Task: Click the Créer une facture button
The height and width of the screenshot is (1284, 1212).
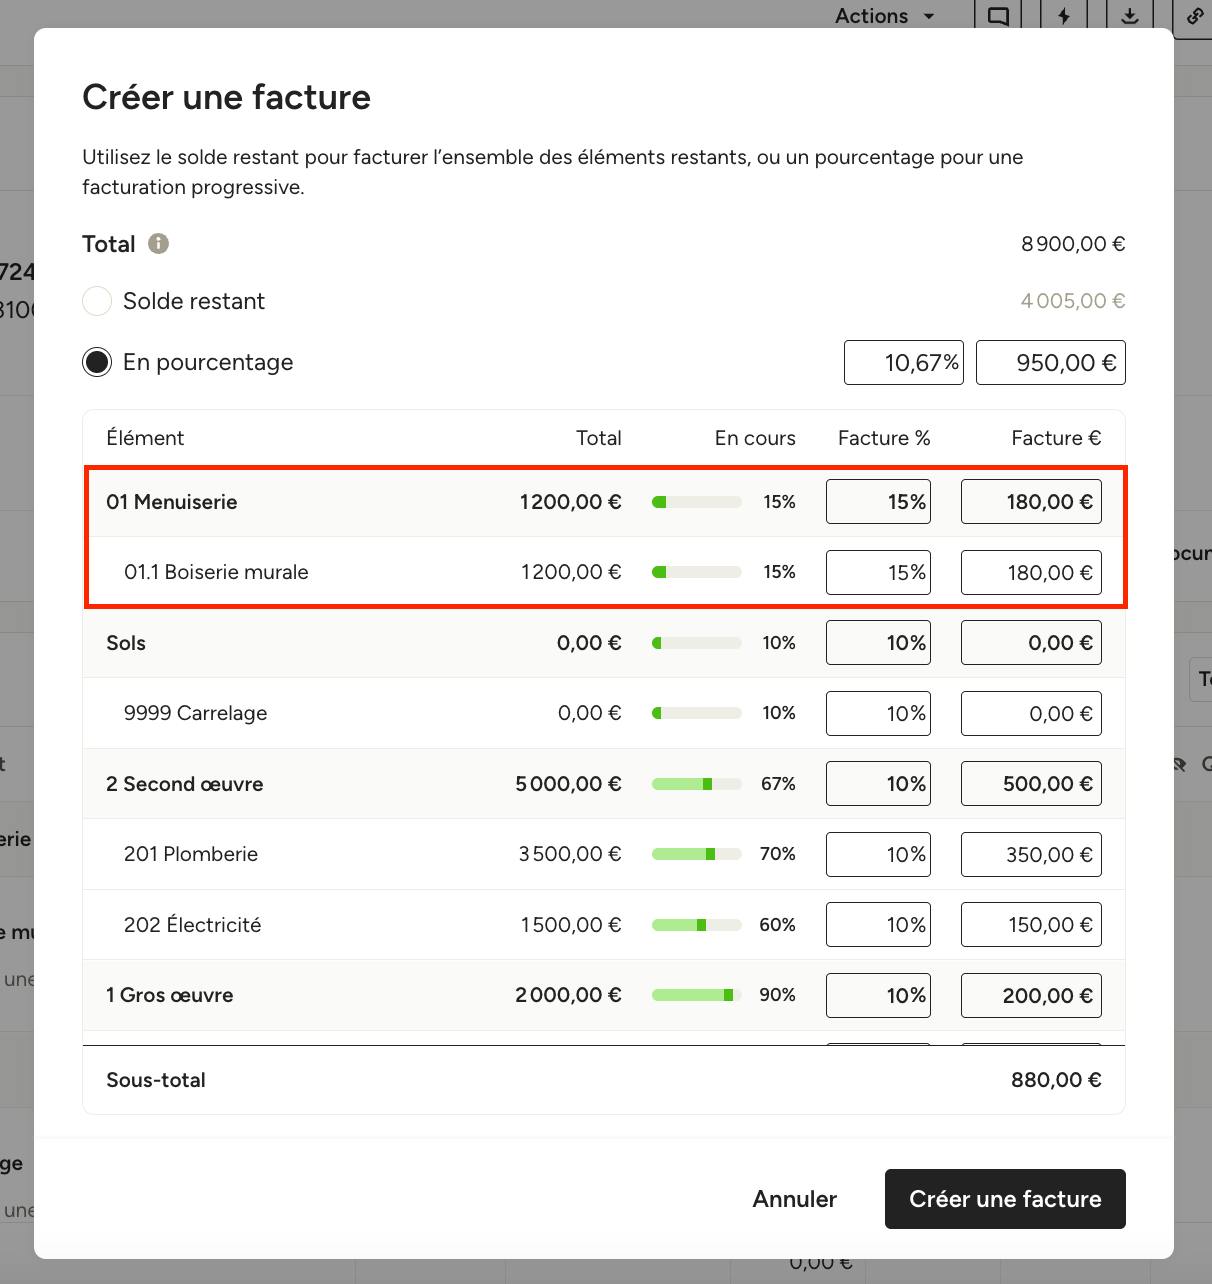Action: click(x=1005, y=1199)
